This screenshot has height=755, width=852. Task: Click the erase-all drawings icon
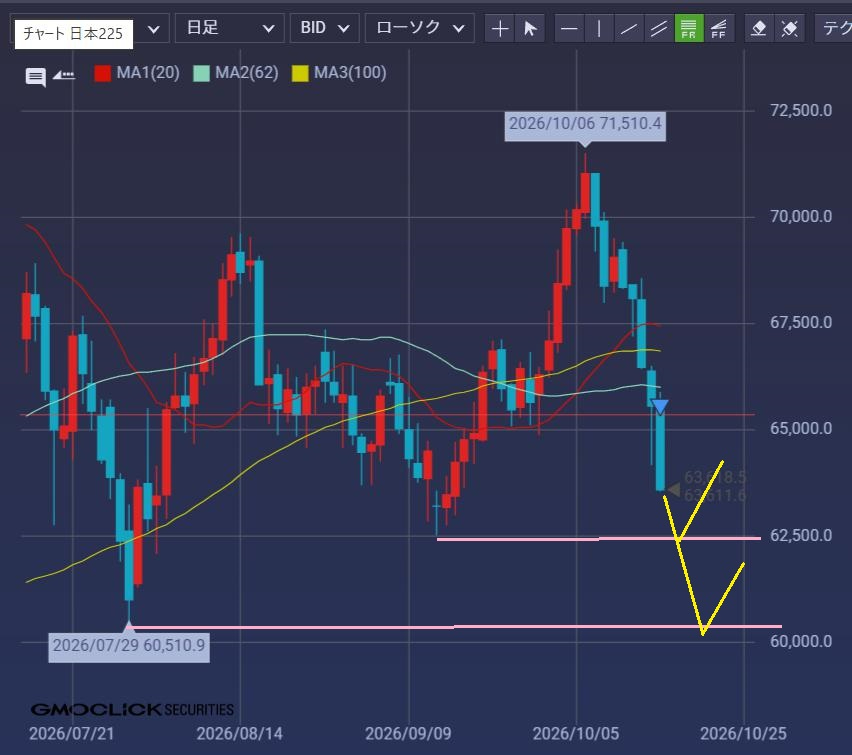pyautogui.click(x=789, y=28)
